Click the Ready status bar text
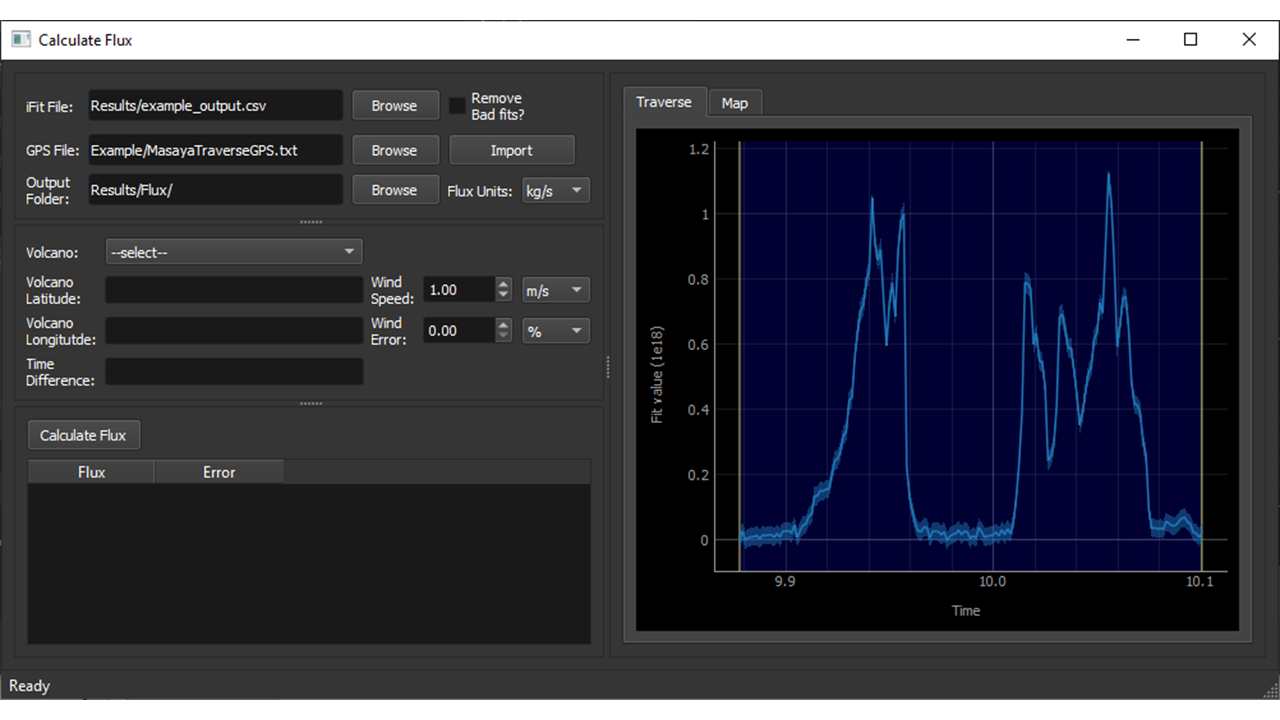 29,686
